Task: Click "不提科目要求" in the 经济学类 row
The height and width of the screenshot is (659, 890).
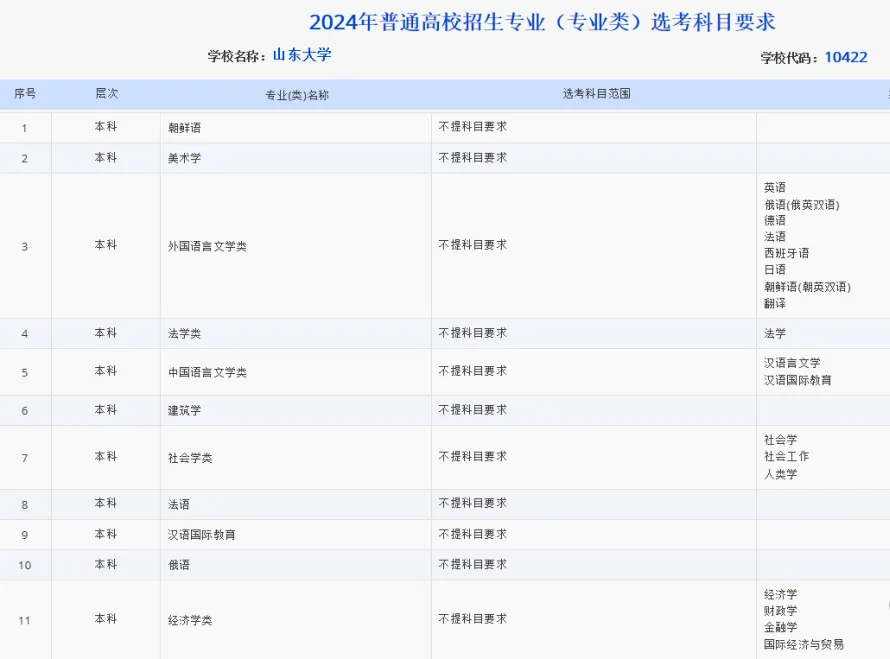Action: click(x=472, y=619)
